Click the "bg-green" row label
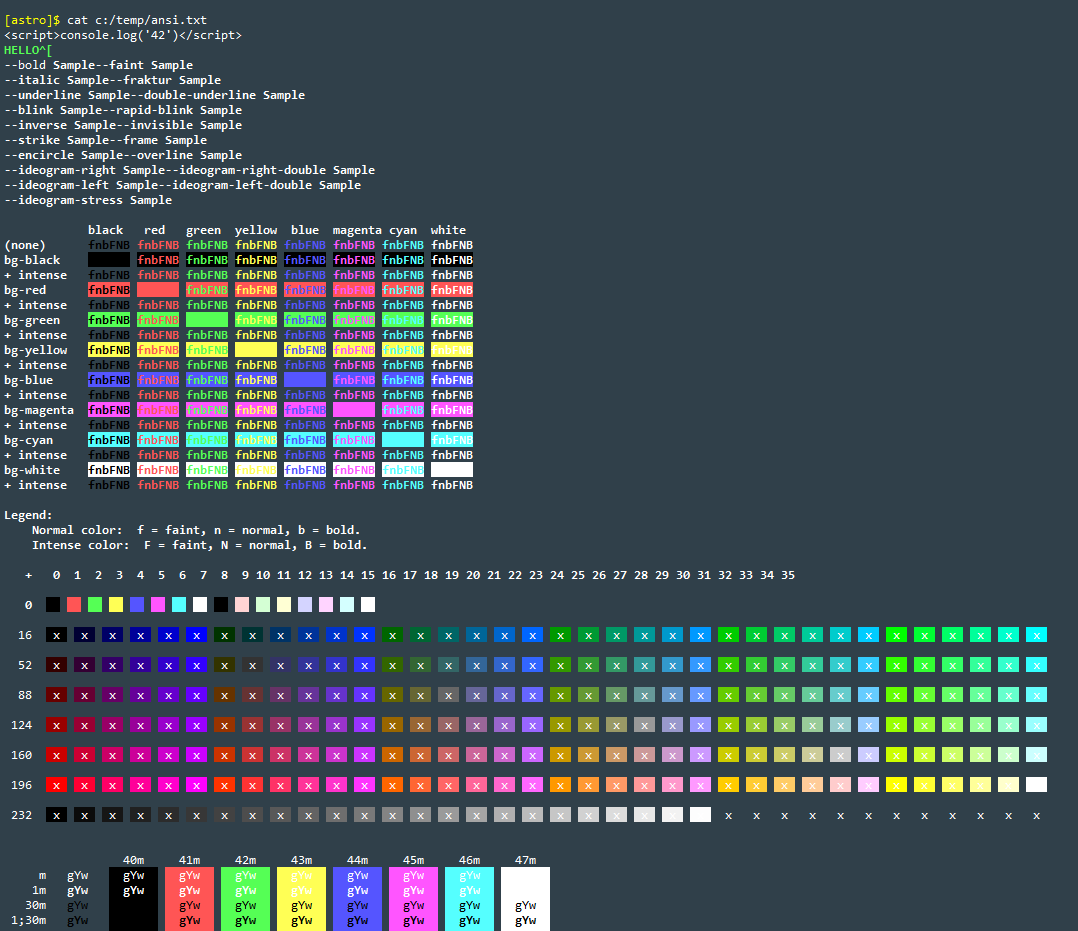 (32, 320)
